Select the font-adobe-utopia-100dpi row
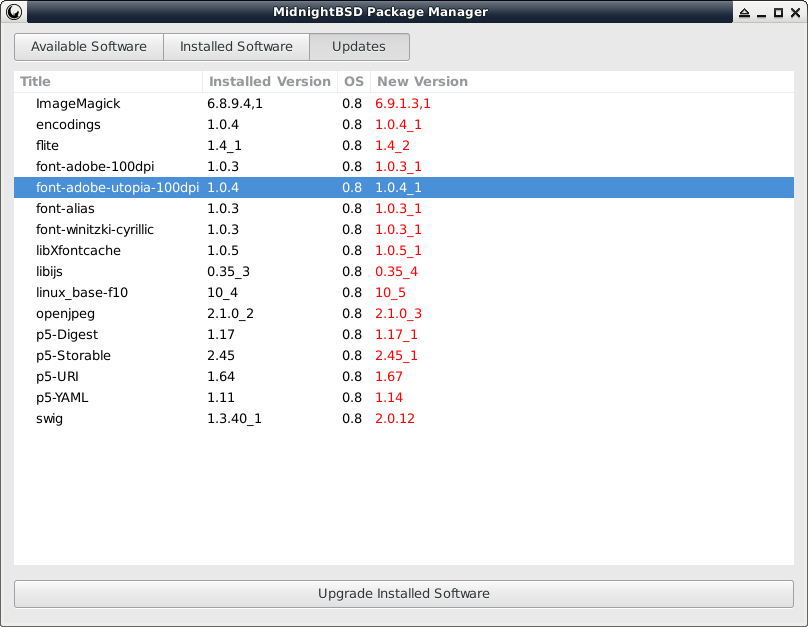The width and height of the screenshot is (808, 627). (403, 188)
